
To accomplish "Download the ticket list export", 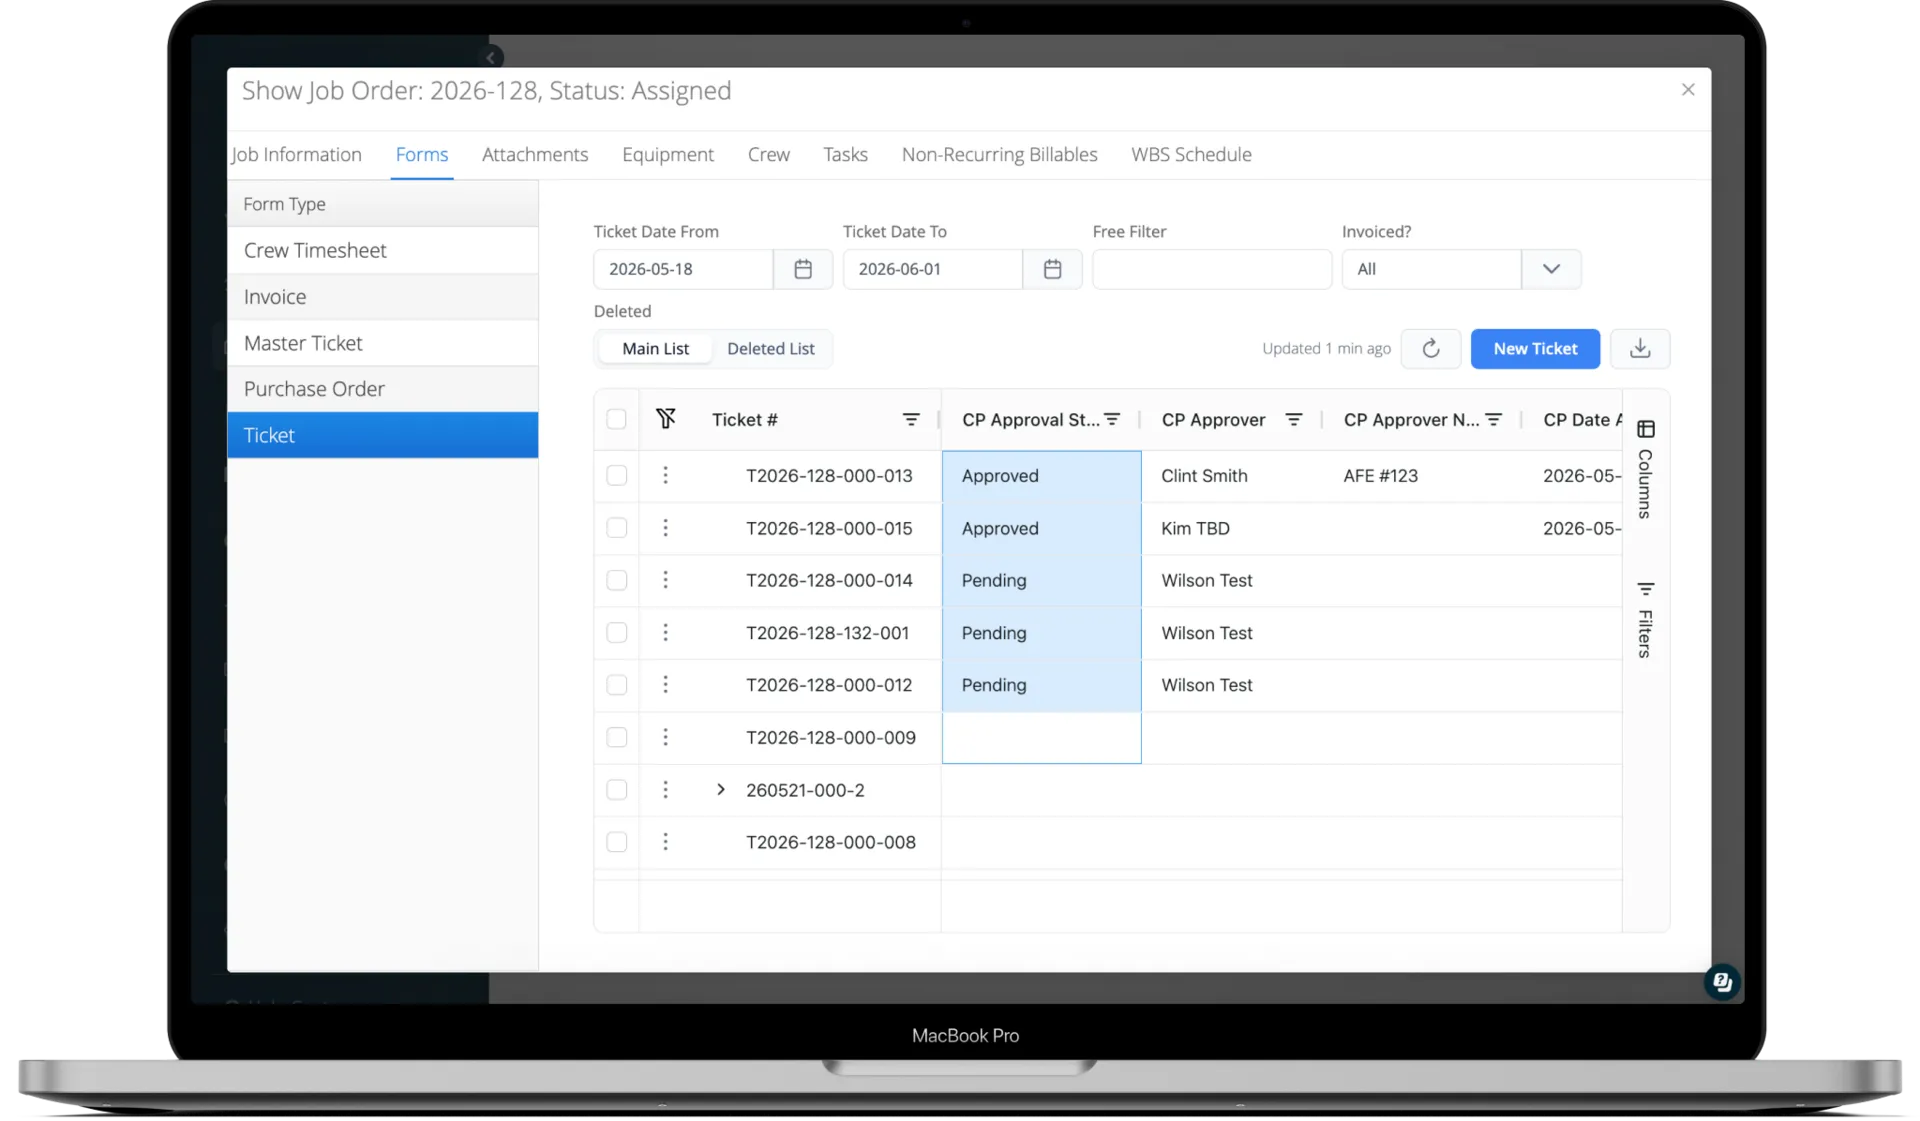I will pos(1640,349).
